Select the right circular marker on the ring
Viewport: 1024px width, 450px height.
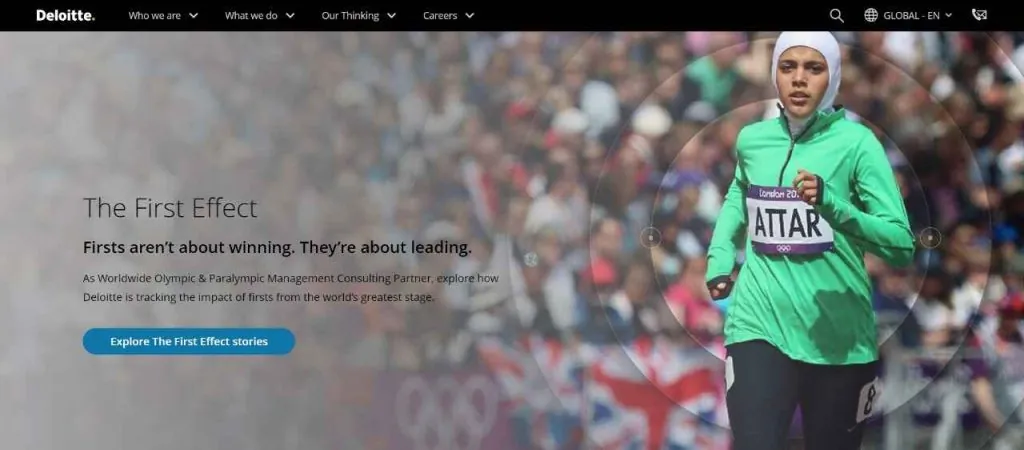[x=930, y=237]
